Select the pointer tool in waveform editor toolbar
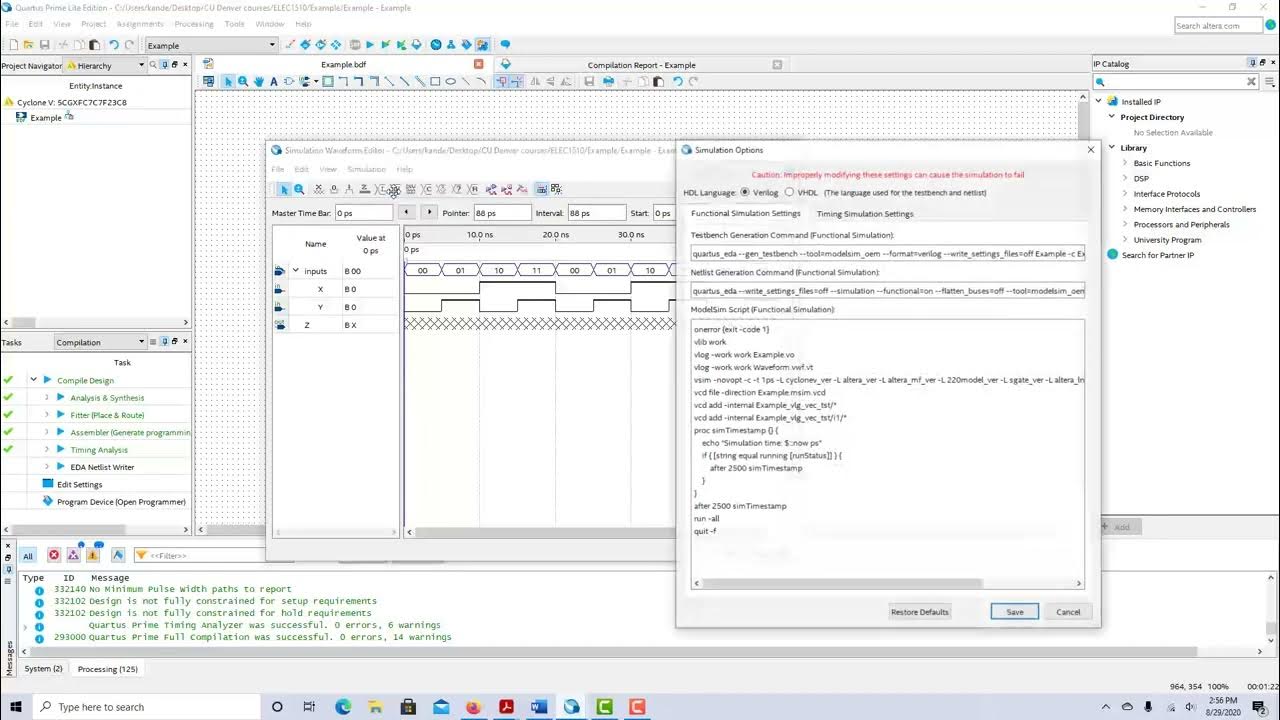This screenshot has width=1280, height=720. 284,189
